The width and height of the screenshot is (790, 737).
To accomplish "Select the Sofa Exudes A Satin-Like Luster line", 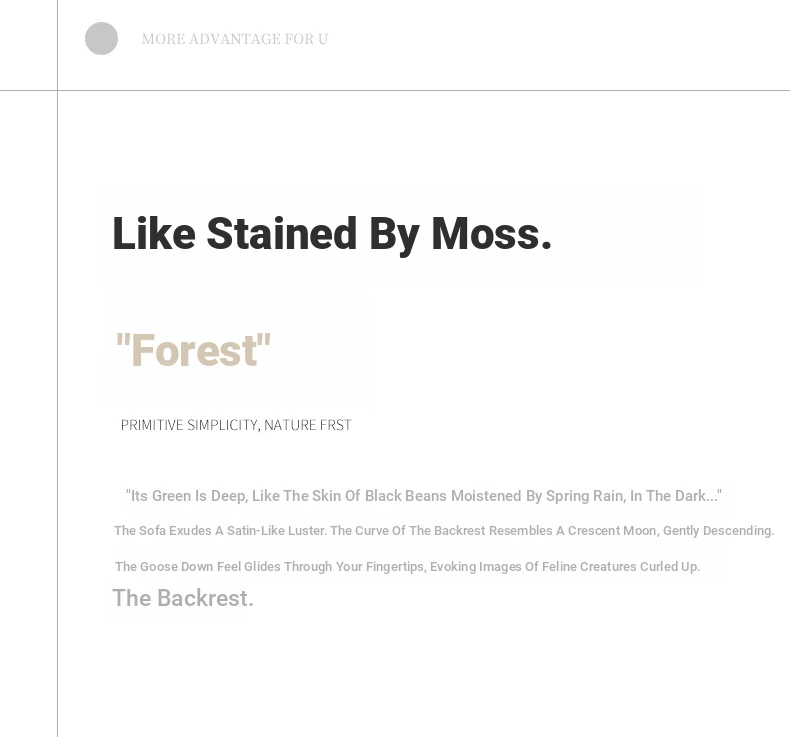I will coord(444,530).
